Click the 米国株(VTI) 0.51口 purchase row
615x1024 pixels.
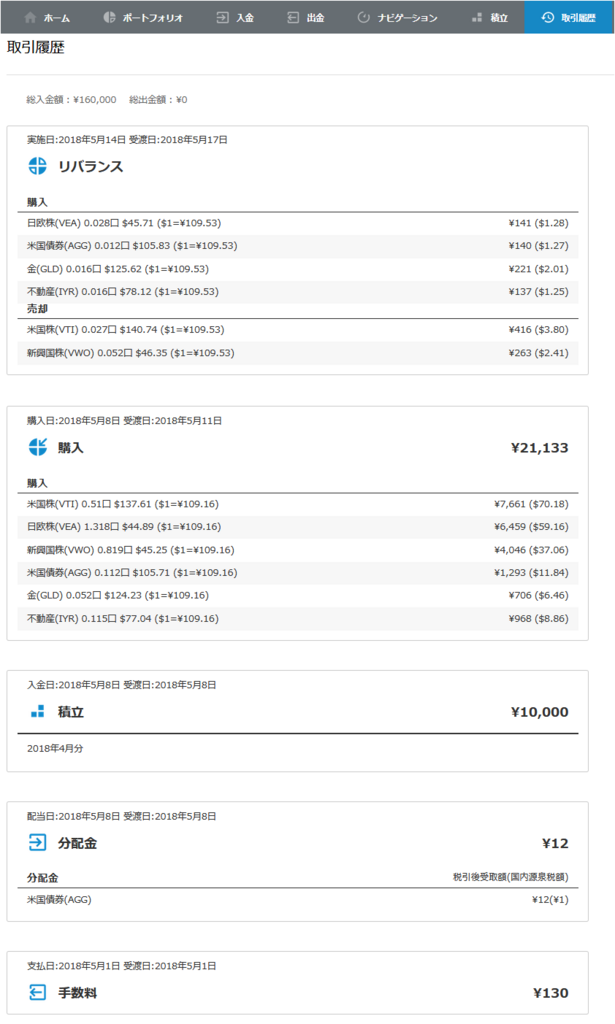[298, 504]
